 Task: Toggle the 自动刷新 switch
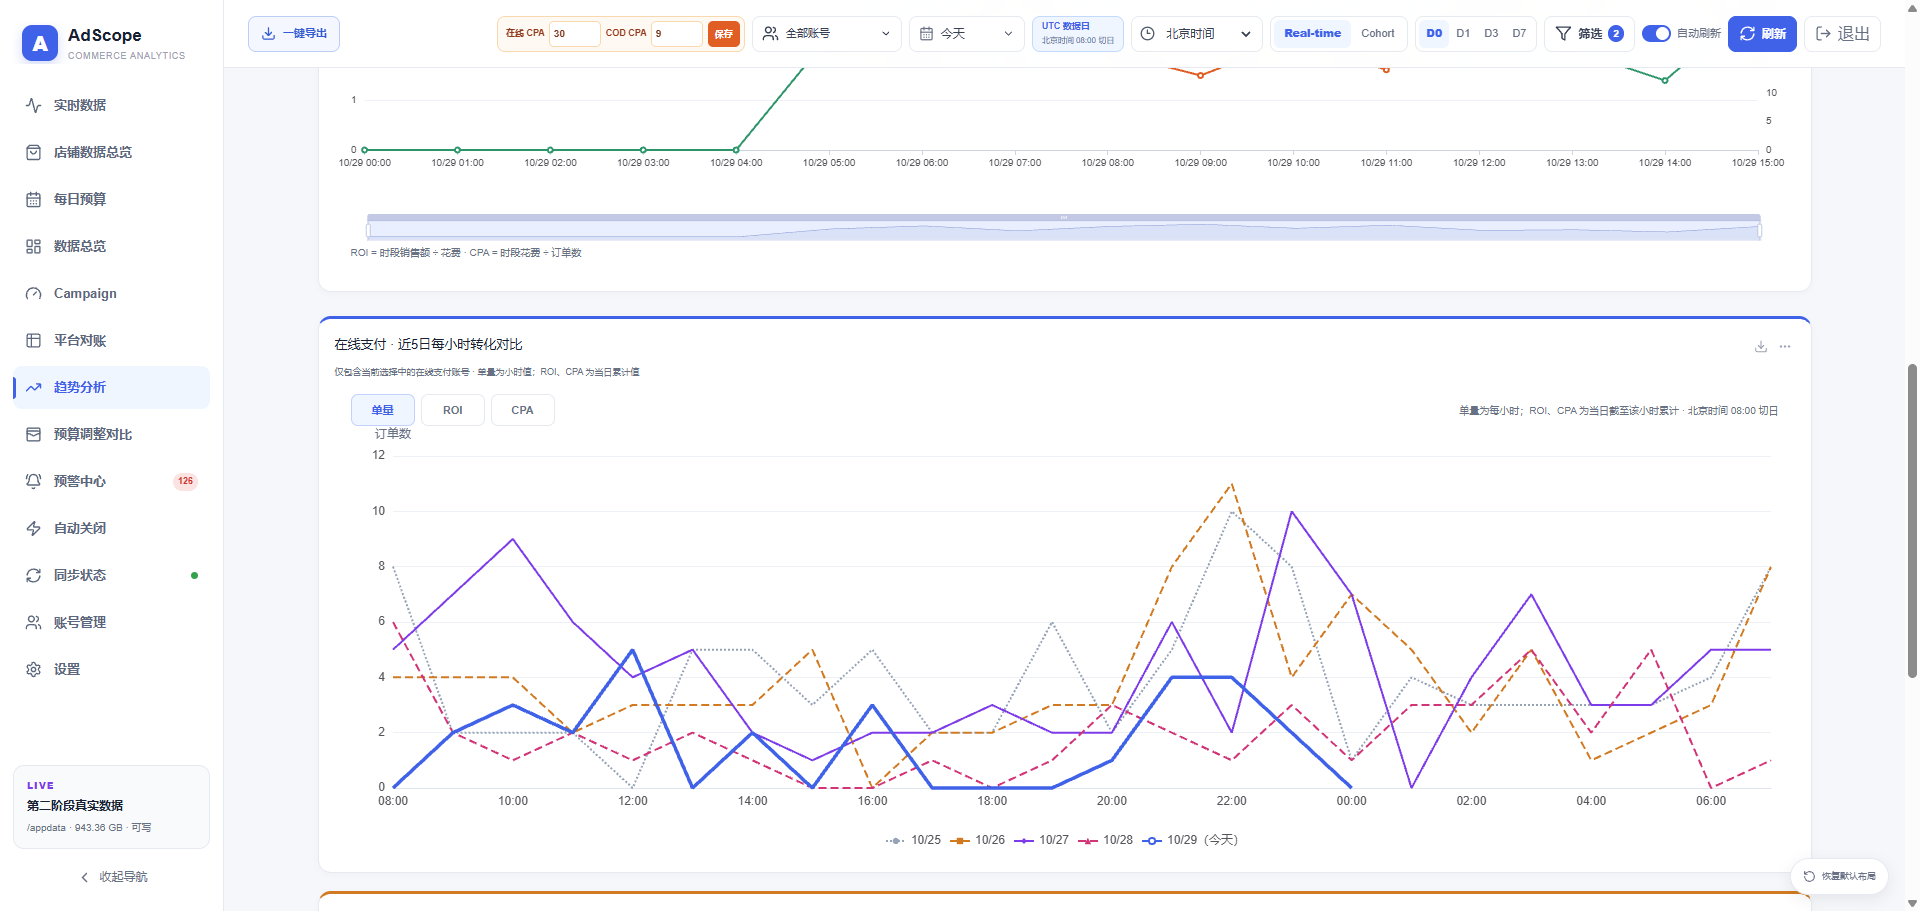1656,33
